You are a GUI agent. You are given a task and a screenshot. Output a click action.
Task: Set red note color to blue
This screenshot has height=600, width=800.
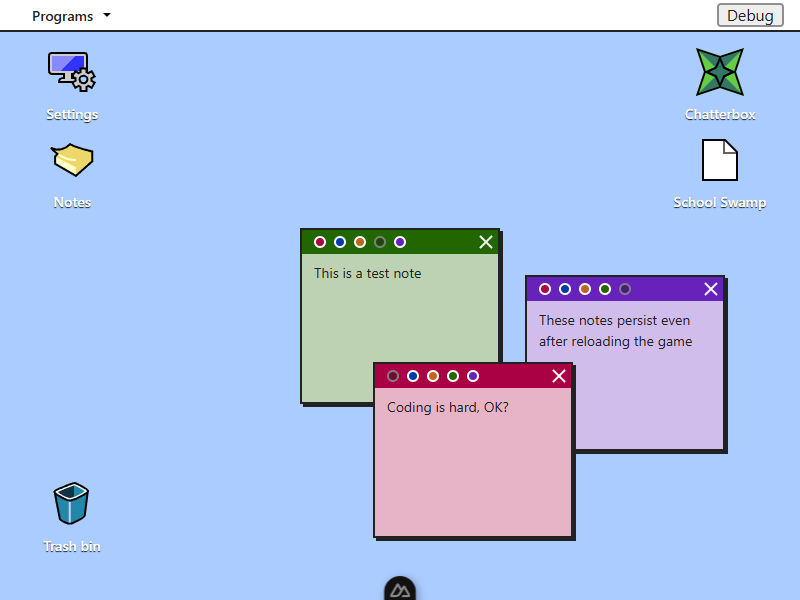coord(413,376)
